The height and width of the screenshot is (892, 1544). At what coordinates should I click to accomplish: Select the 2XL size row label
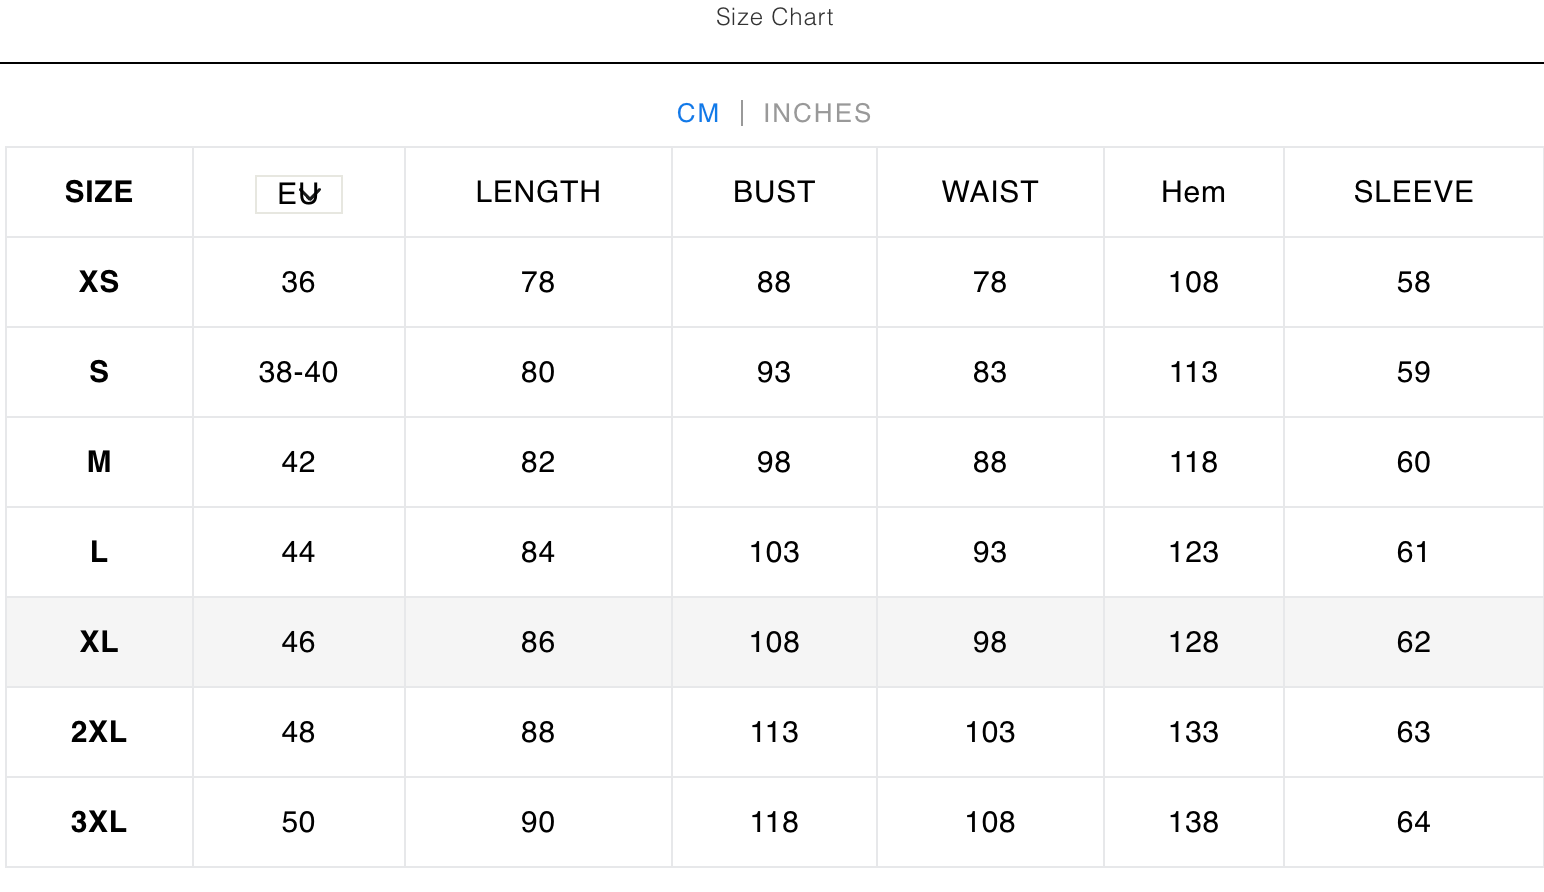pyautogui.click(x=99, y=732)
